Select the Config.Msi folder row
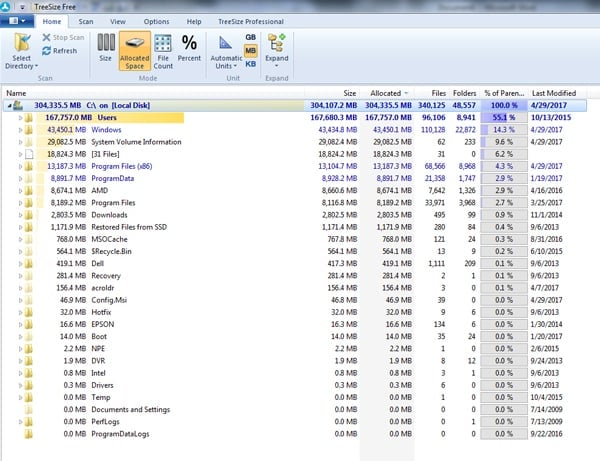The image size is (600, 461). 295,300
